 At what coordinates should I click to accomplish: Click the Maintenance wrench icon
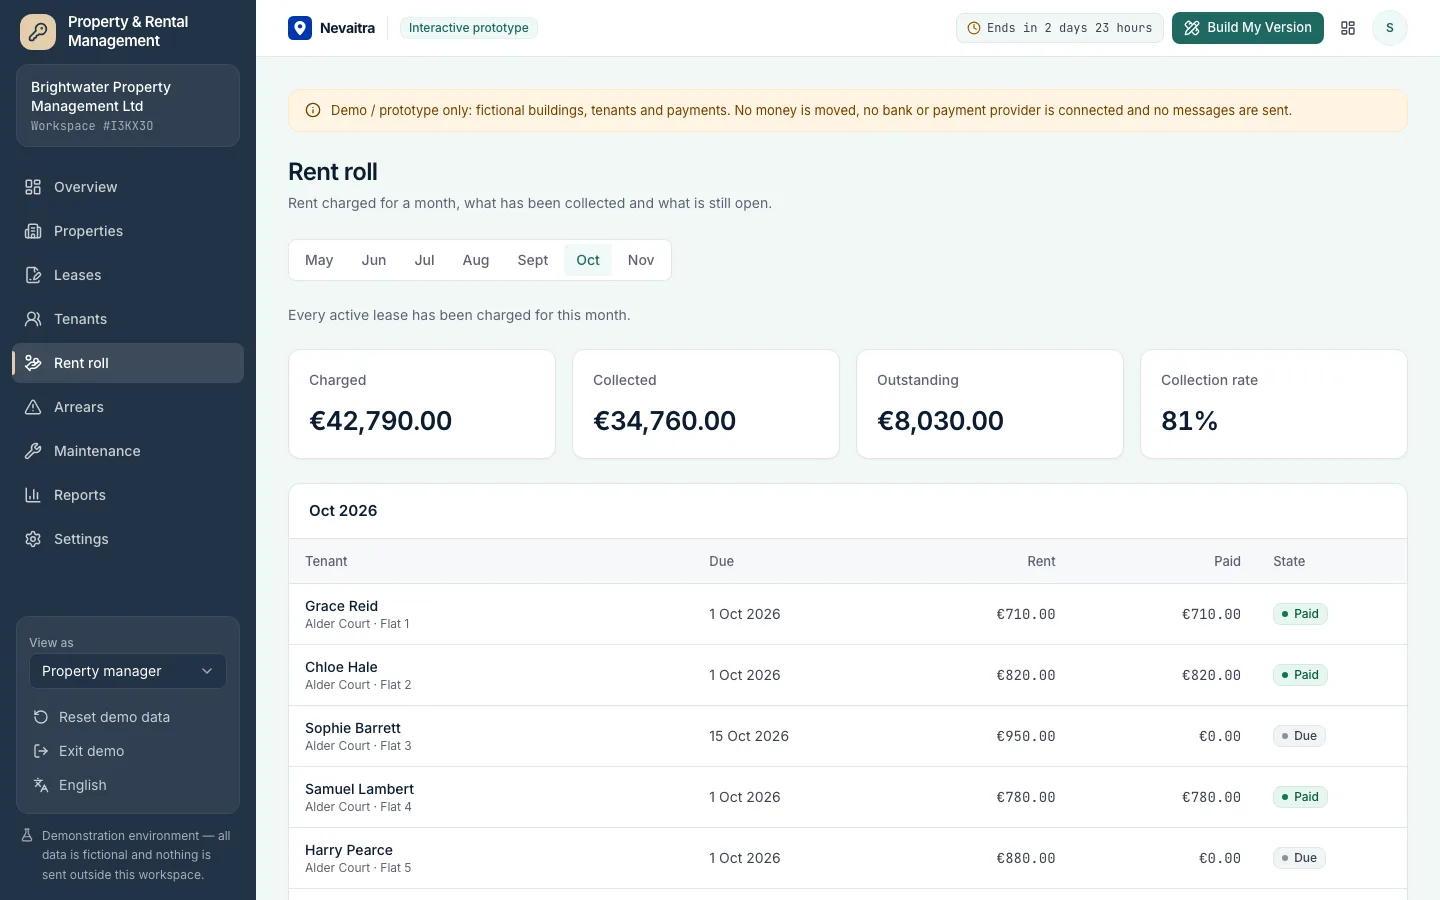pos(33,451)
